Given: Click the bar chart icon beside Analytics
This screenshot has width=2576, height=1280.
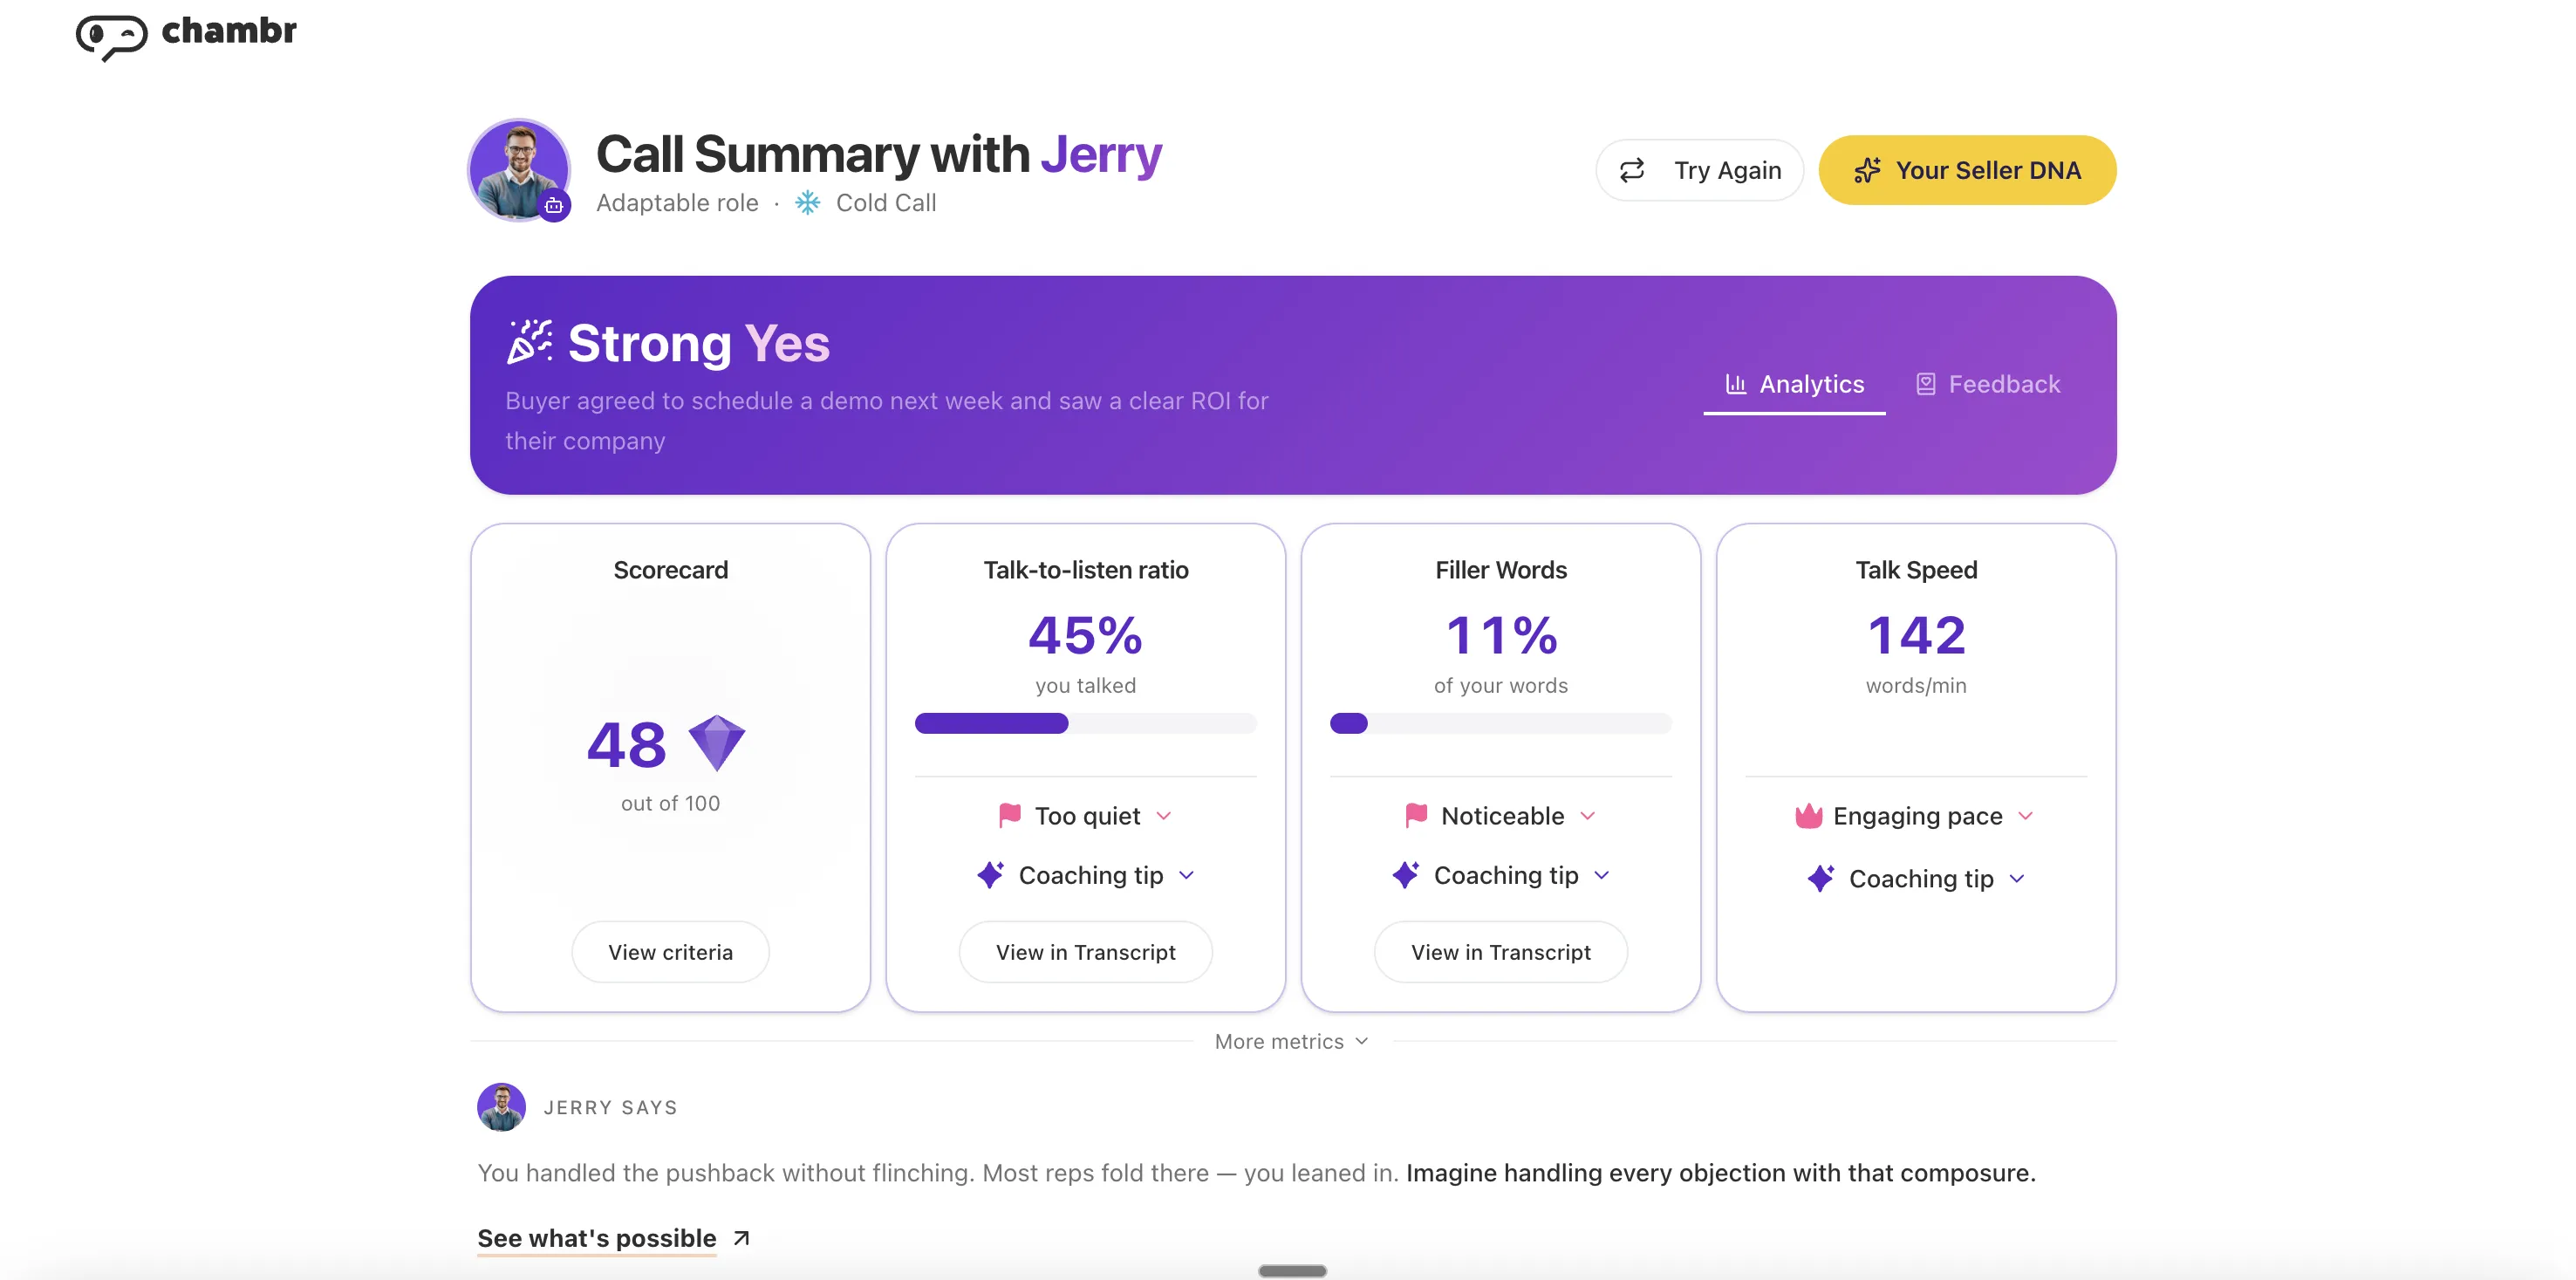Looking at the screenshot, I should point(1736,383).
